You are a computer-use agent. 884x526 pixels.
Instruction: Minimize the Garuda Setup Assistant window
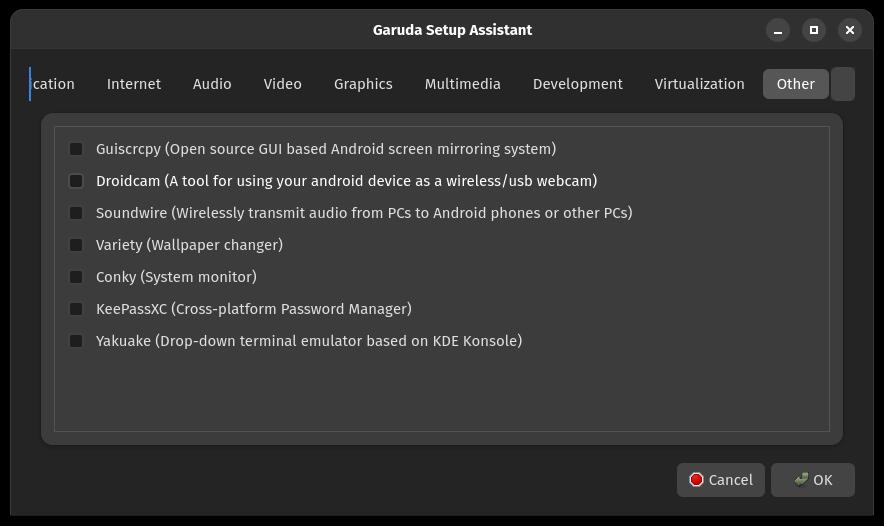tap(777, 30)
